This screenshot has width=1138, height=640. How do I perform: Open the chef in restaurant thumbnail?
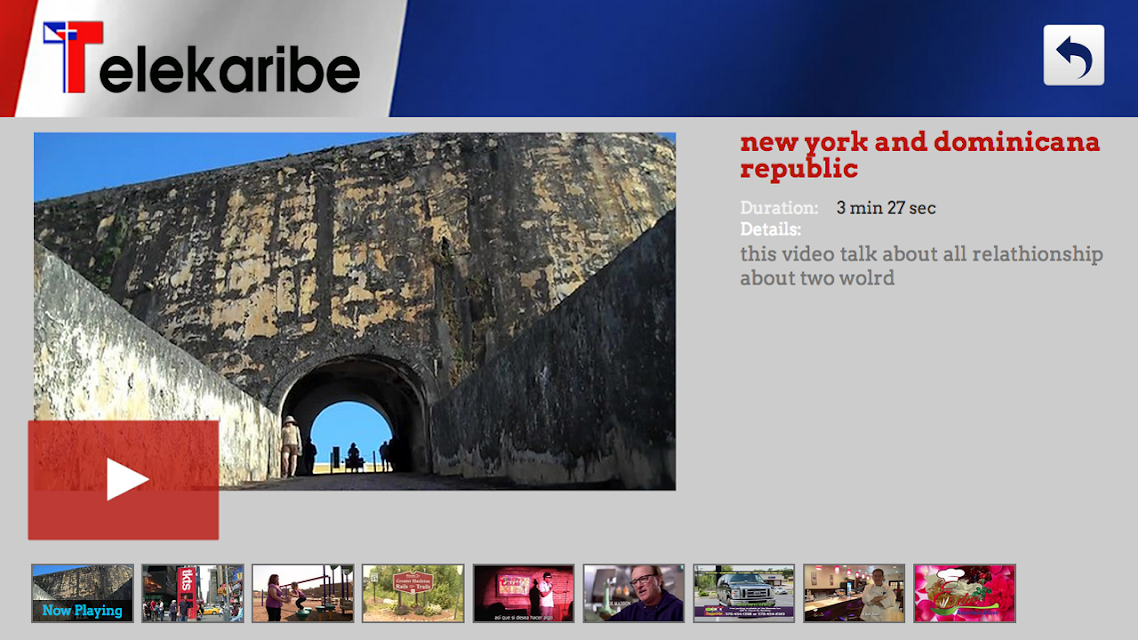pos(854,593)
